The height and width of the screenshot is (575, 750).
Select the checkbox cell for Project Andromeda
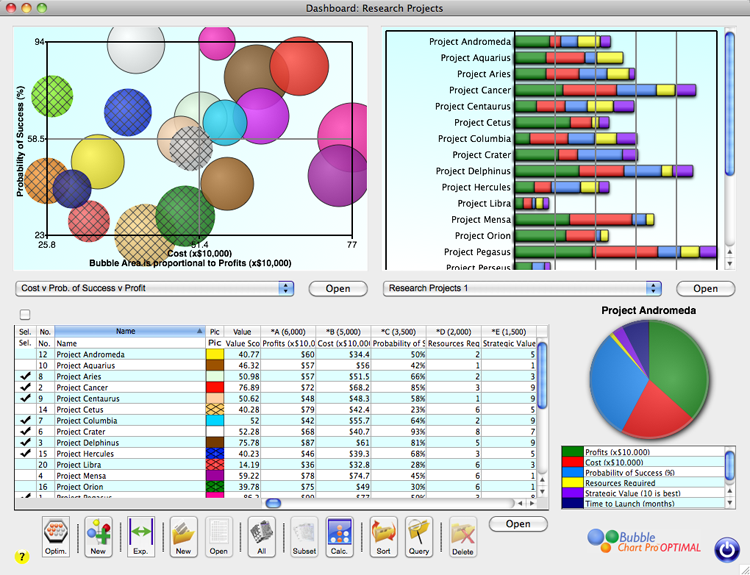tap(24, 354)
